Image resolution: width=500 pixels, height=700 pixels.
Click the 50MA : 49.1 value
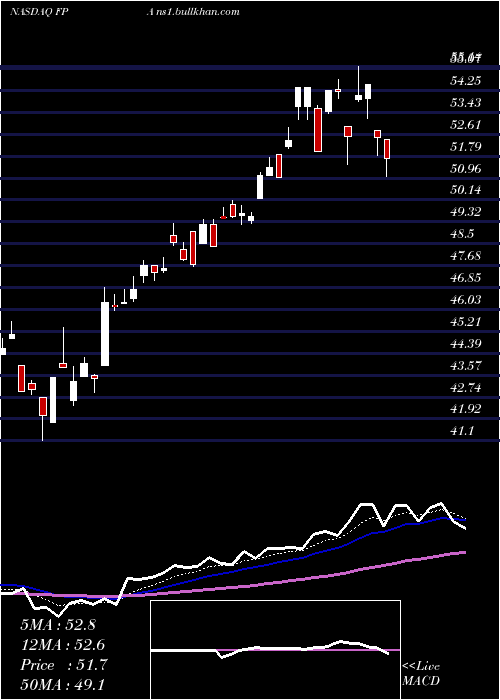(63, 685)
